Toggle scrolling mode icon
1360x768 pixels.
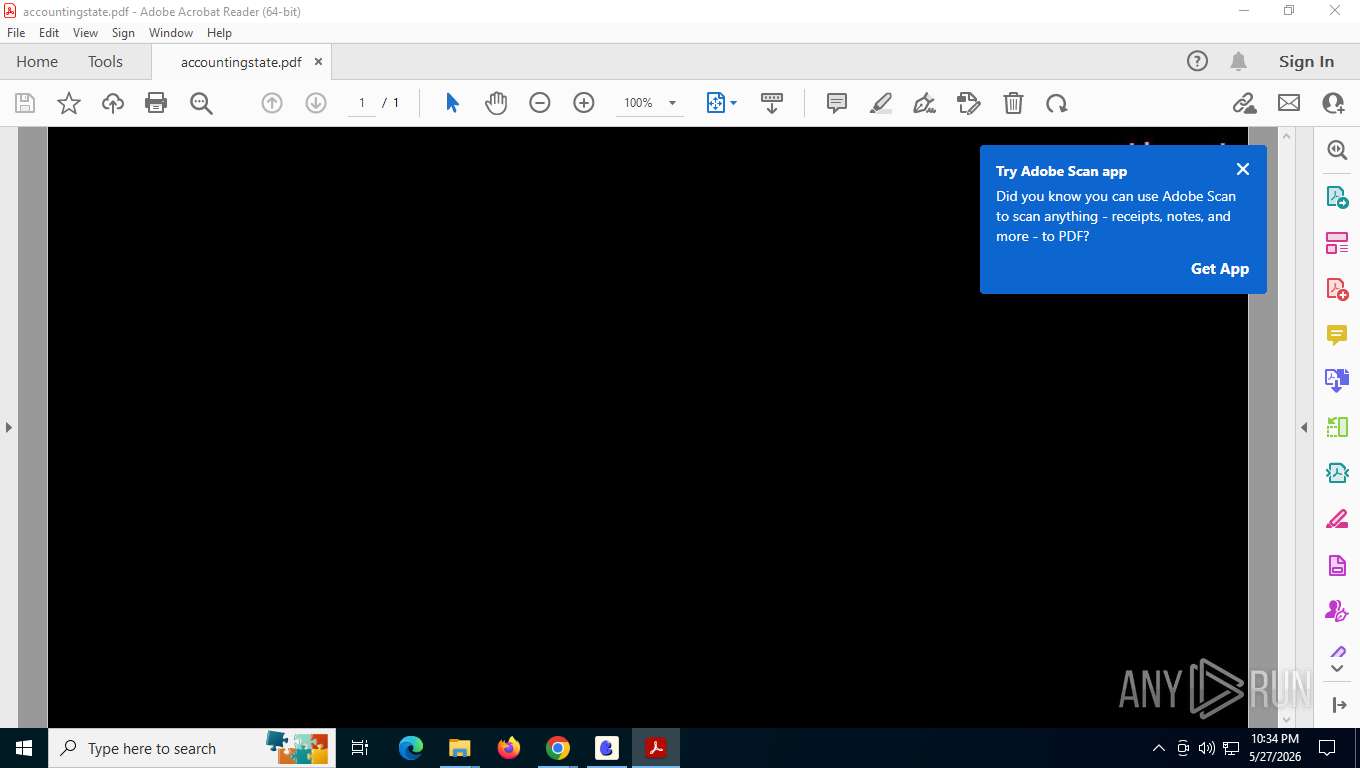[772, 103]
